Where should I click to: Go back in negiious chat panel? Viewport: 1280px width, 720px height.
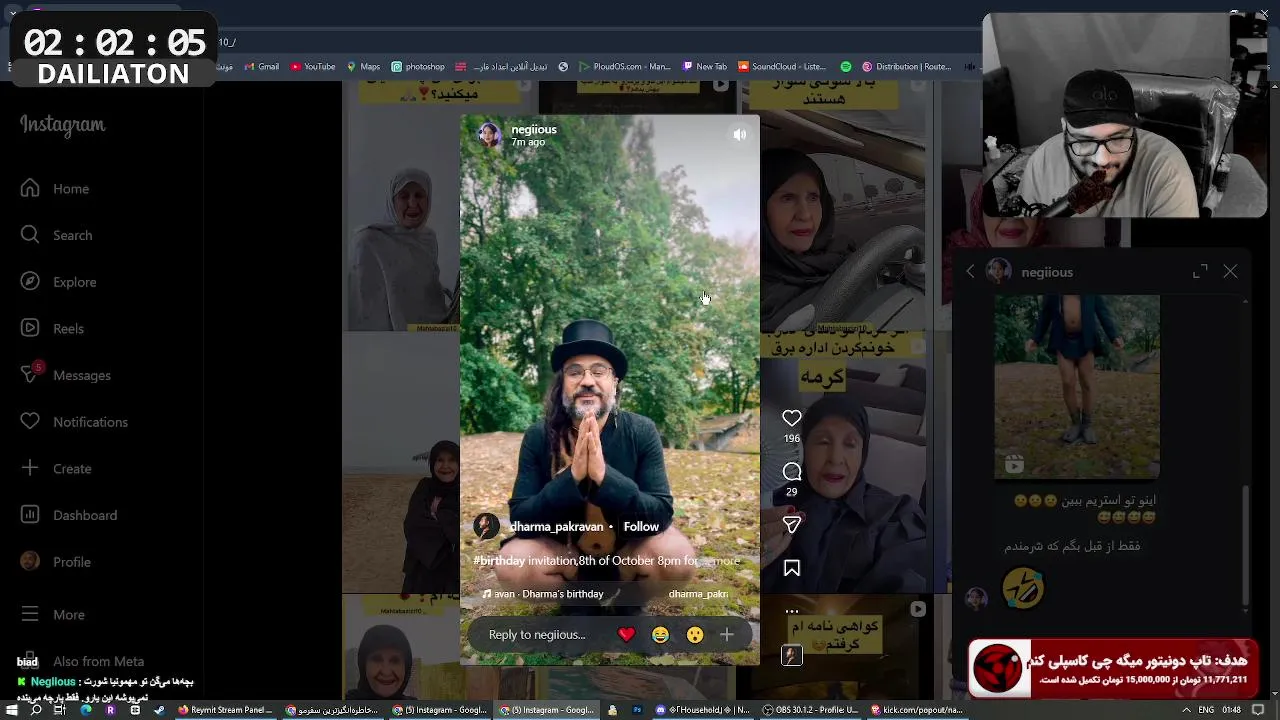(x=970, y=272)
